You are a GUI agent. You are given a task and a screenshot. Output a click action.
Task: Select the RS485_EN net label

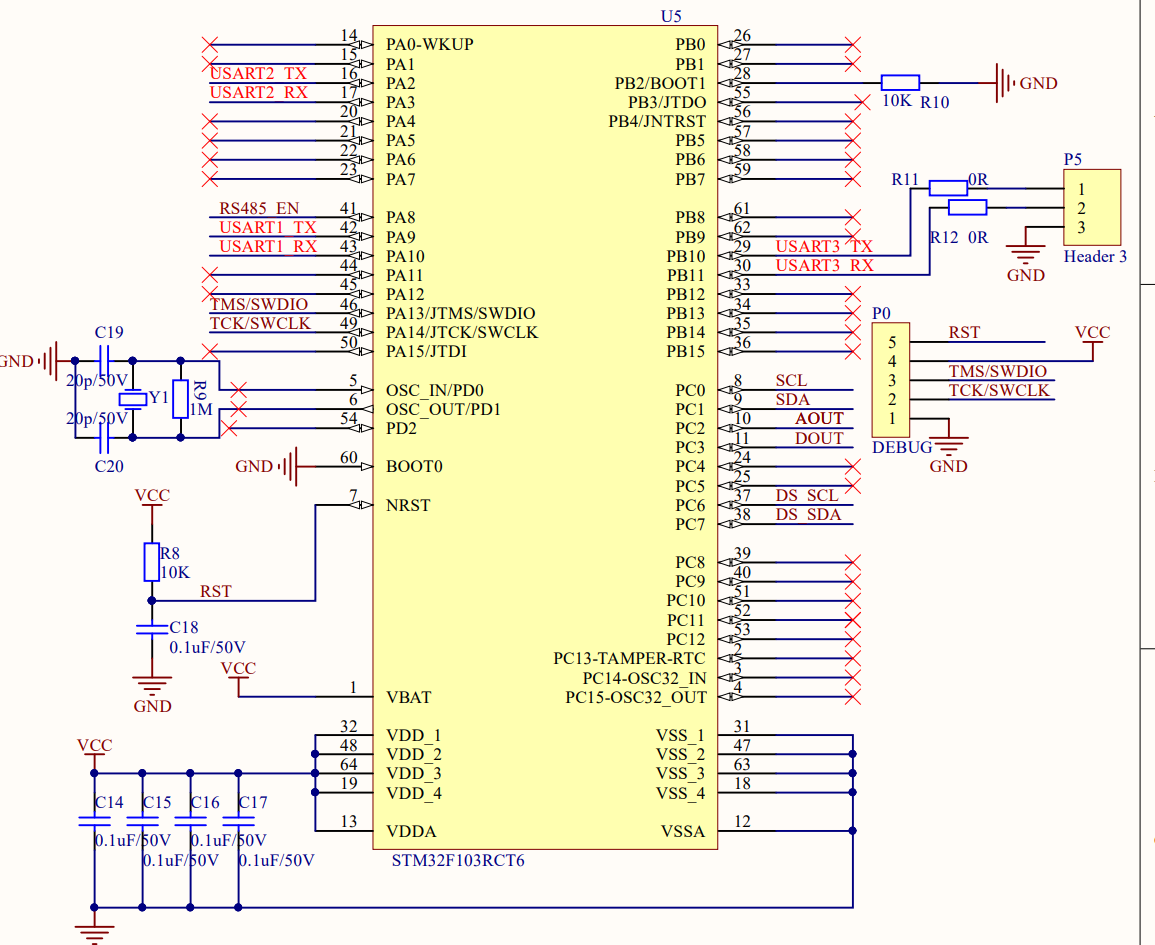pyautogui.click(x=259, y=208)
